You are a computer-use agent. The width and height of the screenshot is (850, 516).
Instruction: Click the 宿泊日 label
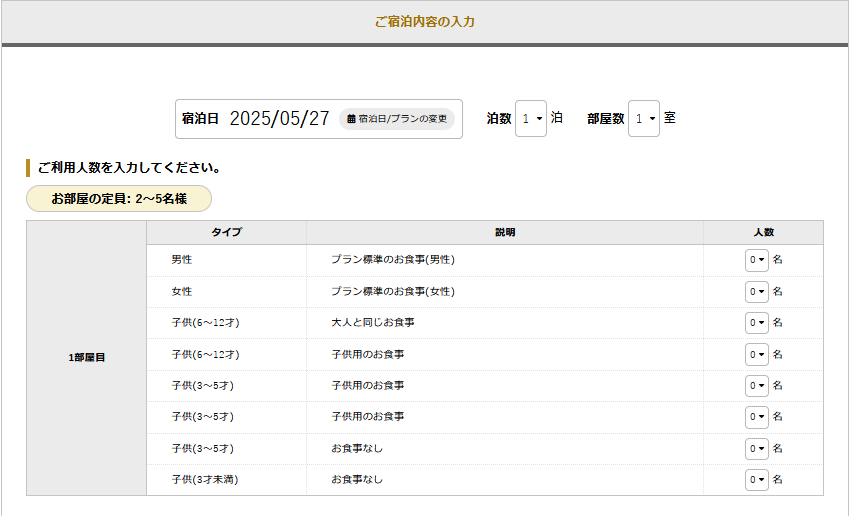tap(200, 118)
